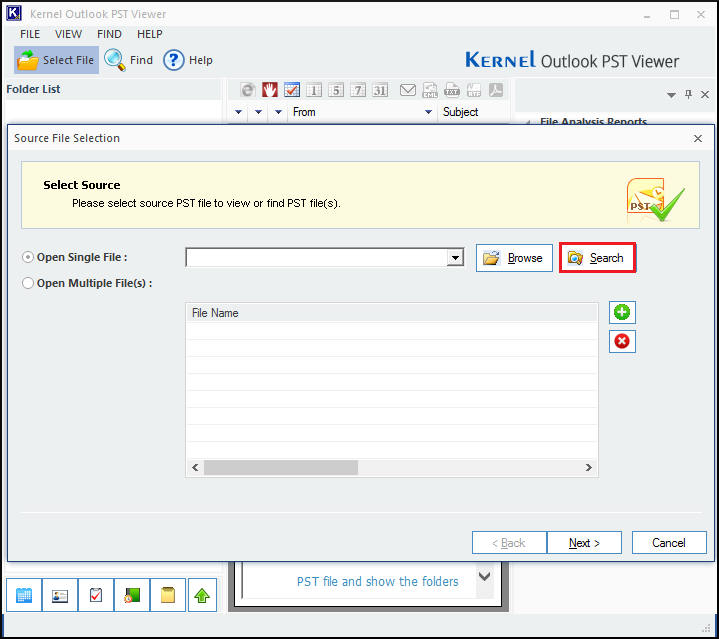
Task: Open the Contacts card icon at bottom
Action: point(60,595)
